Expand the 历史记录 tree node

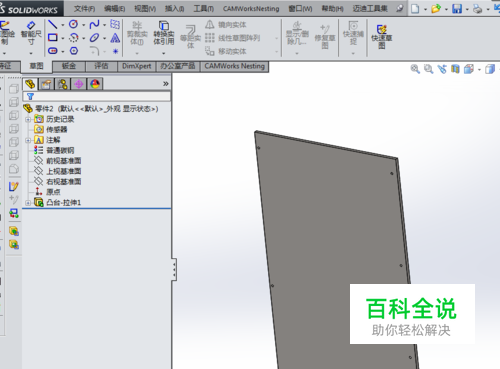coord(28,119)
